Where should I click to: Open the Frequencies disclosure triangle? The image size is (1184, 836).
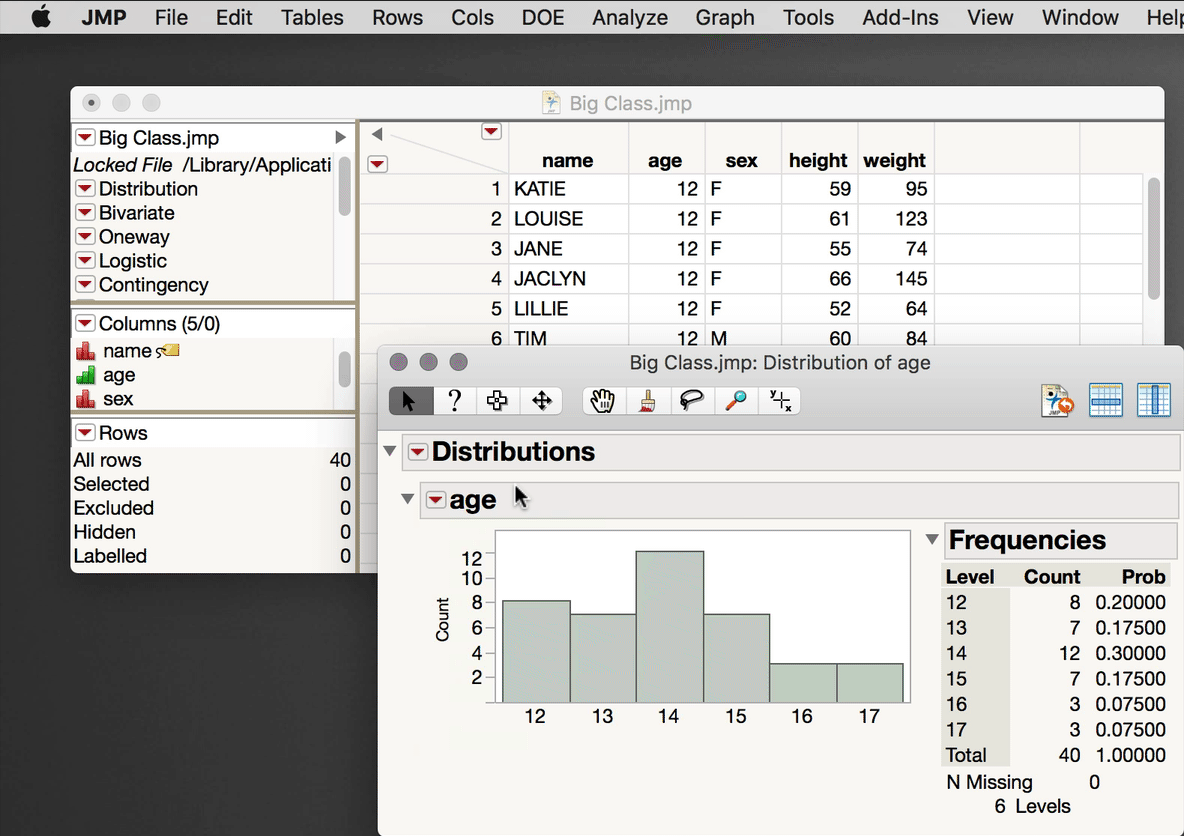pos(932,539)
